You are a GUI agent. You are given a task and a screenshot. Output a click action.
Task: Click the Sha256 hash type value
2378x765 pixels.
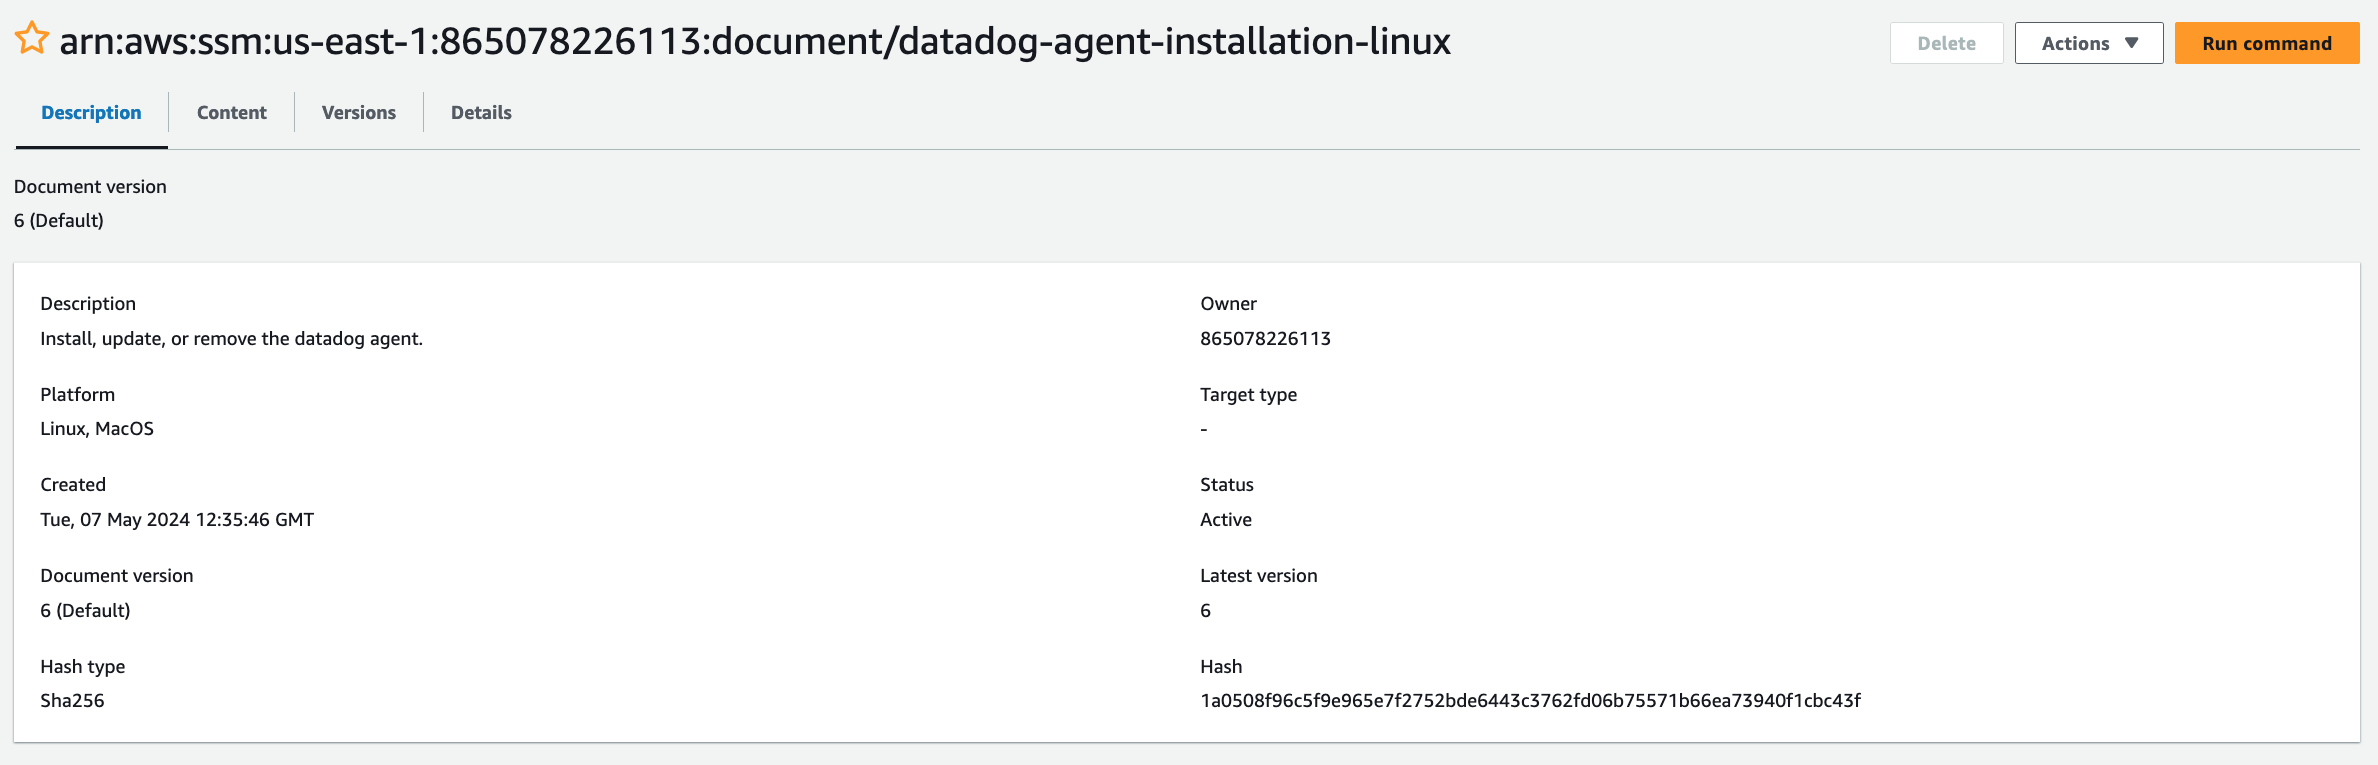[x=72, y=701]
